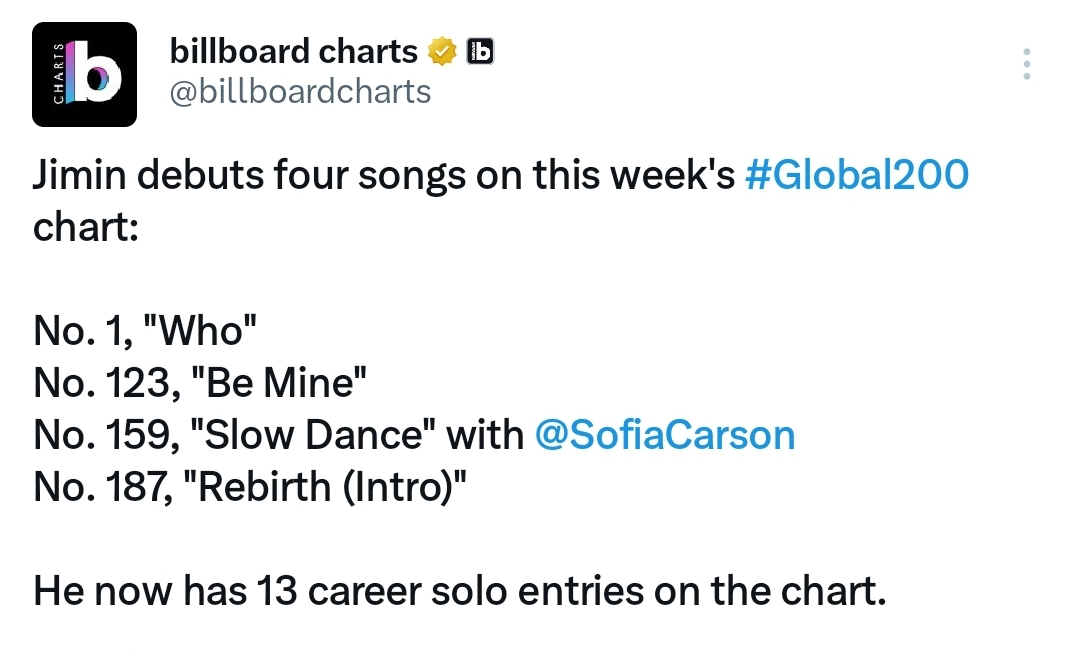This screenshot has width=1080, height=654.
Task: Open the billboard charts display name
Action: pyautogui.click(x=293, y=52)
